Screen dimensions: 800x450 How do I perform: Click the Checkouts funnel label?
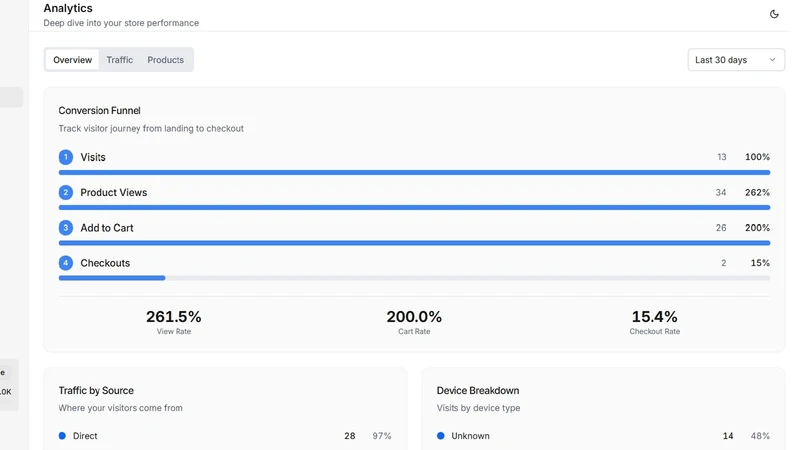105,263
